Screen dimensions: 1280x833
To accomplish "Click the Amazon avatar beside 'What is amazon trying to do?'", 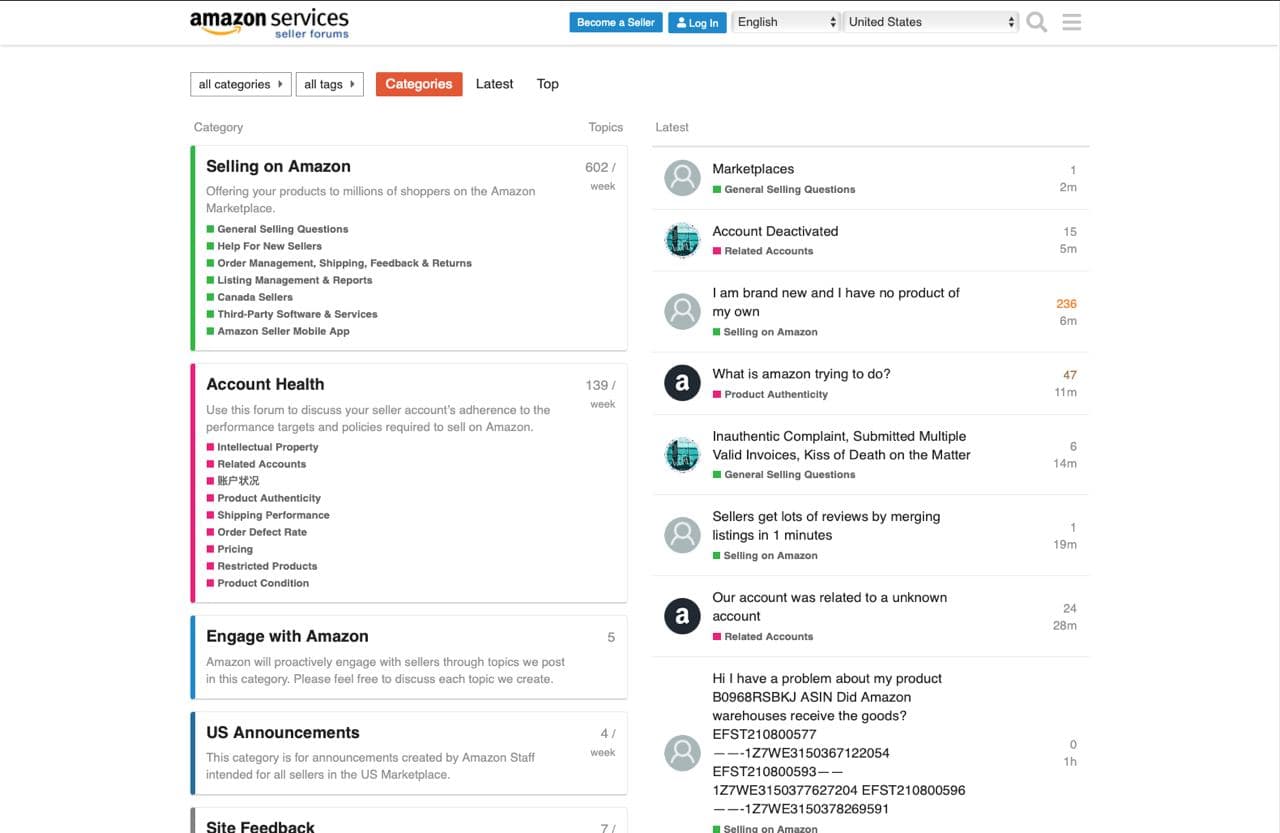I will coord(682,383).
